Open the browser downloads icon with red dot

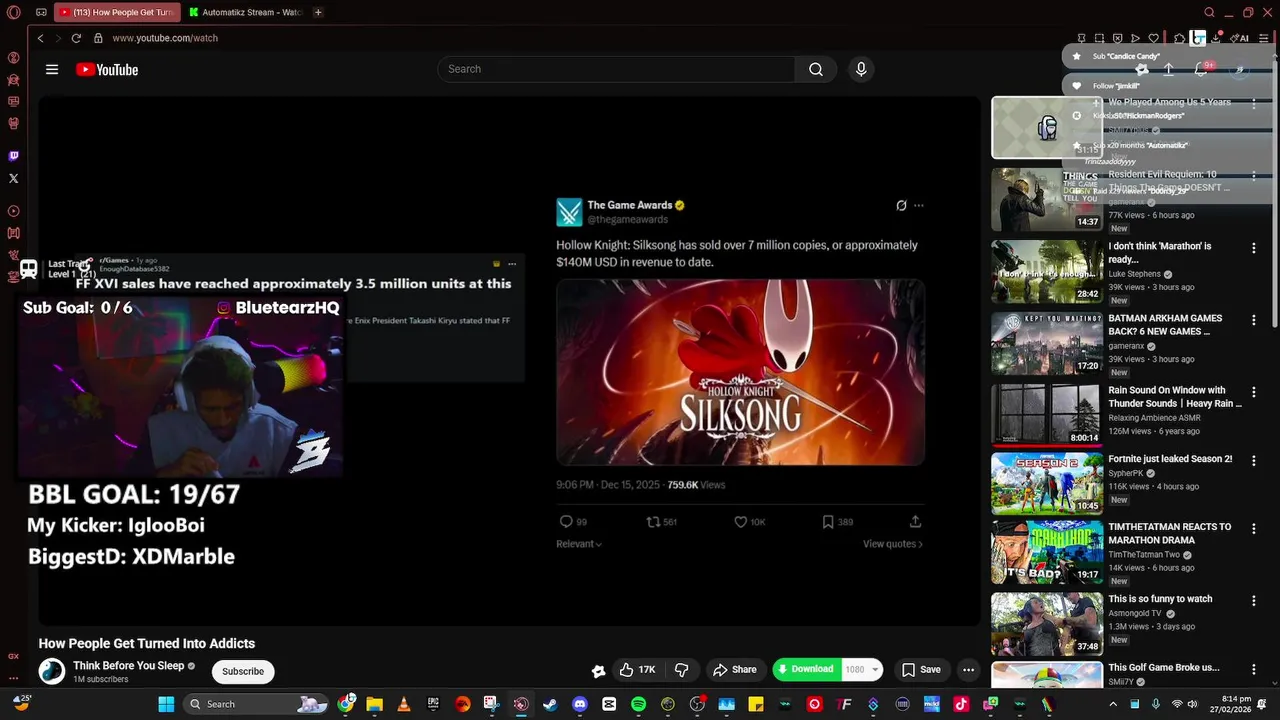coord(1216,38)
